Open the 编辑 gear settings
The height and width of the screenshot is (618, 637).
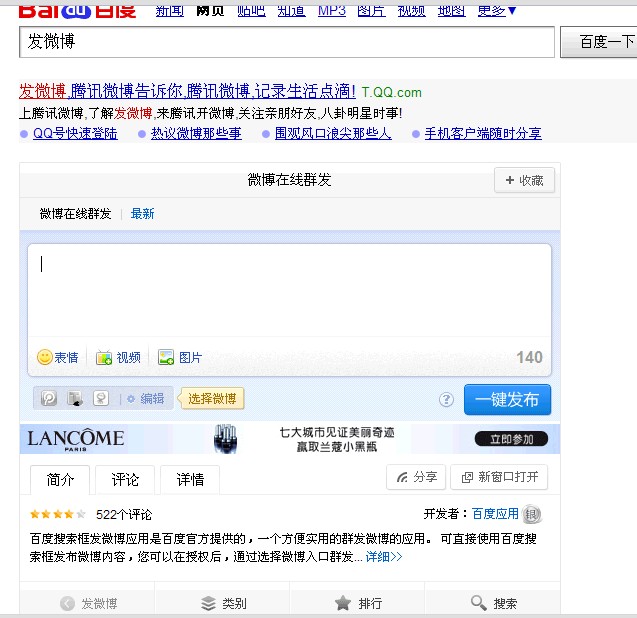coord(145,399)
